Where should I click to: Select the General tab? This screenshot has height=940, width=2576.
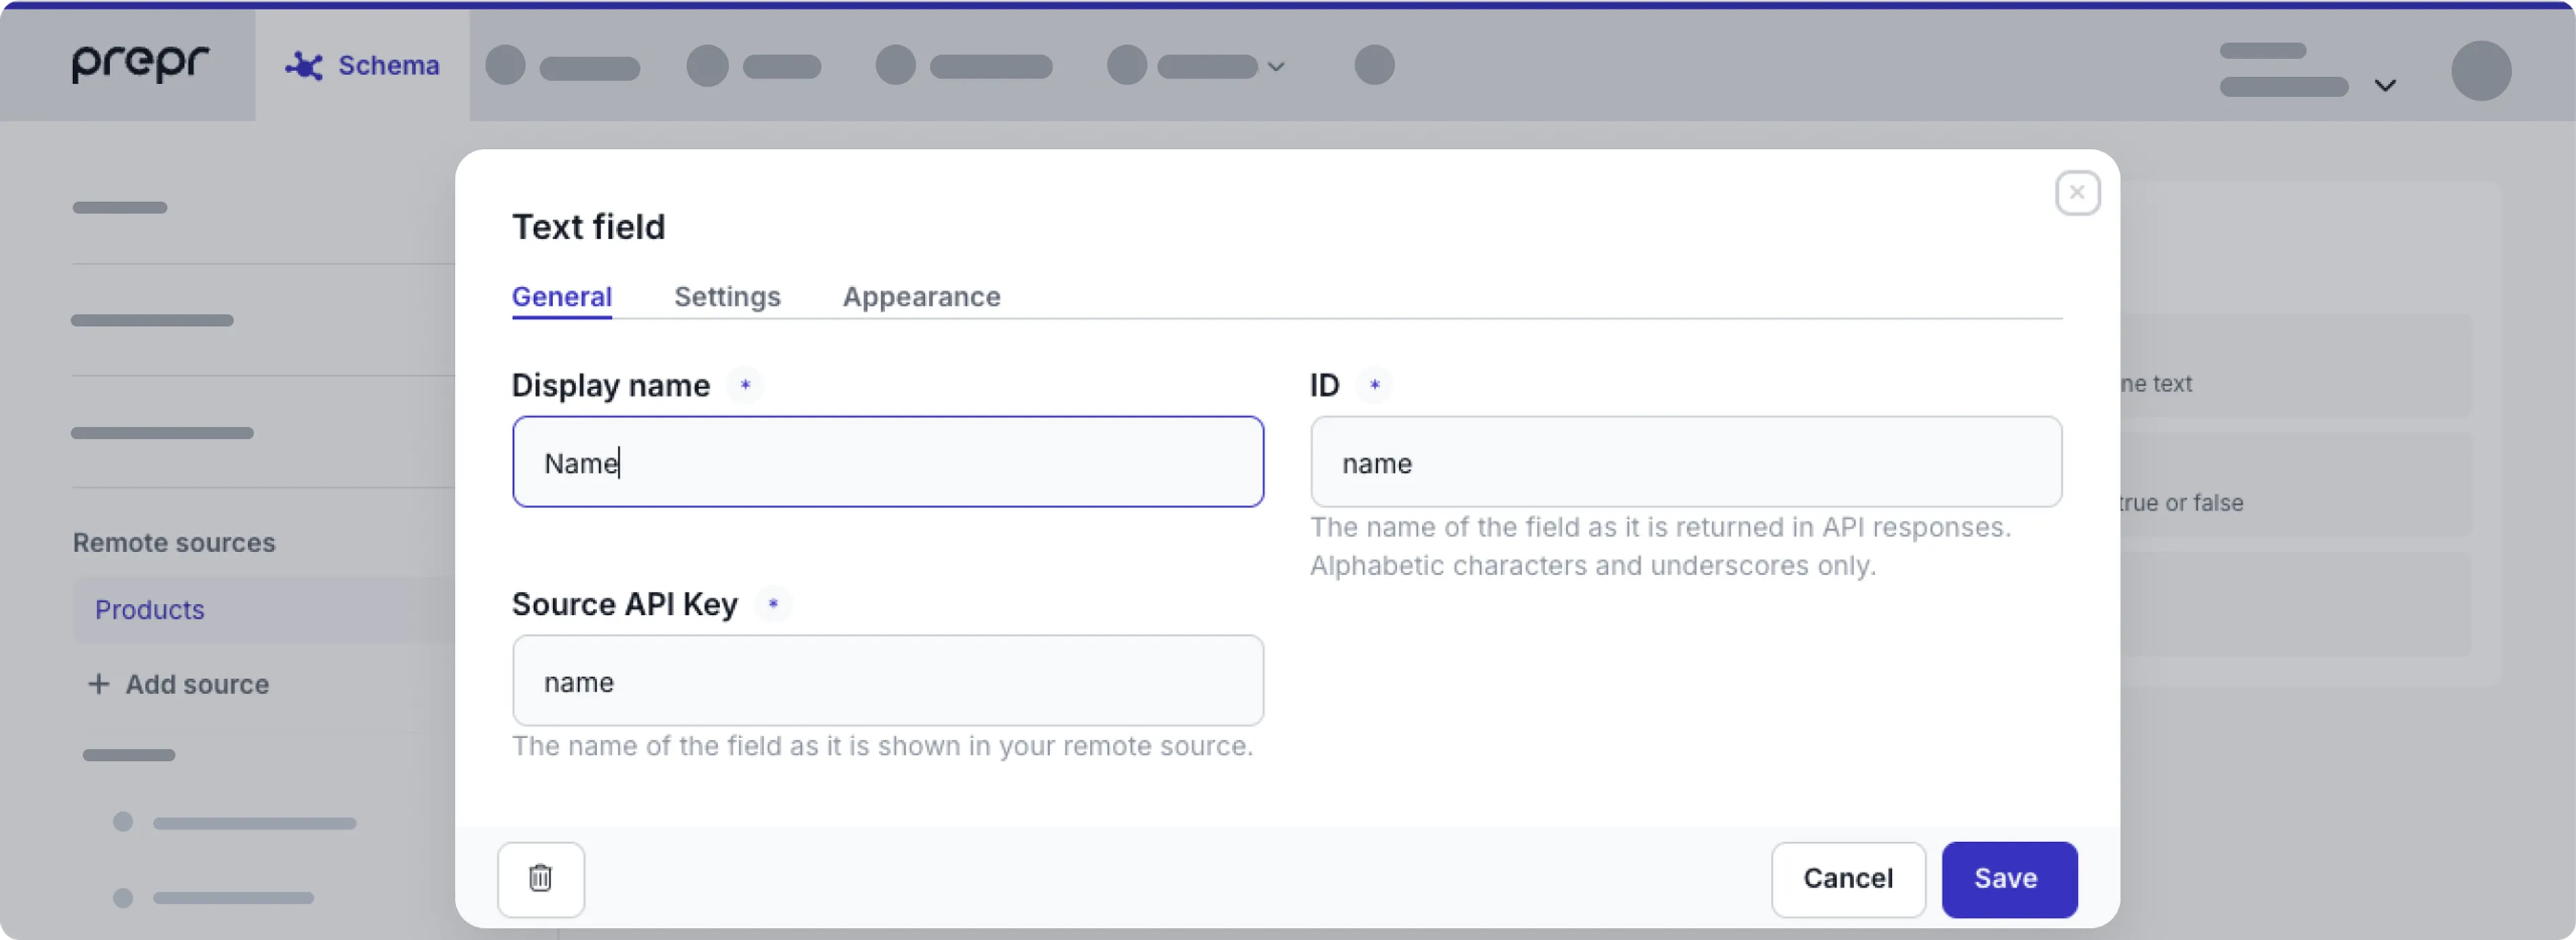click(561, 297)
